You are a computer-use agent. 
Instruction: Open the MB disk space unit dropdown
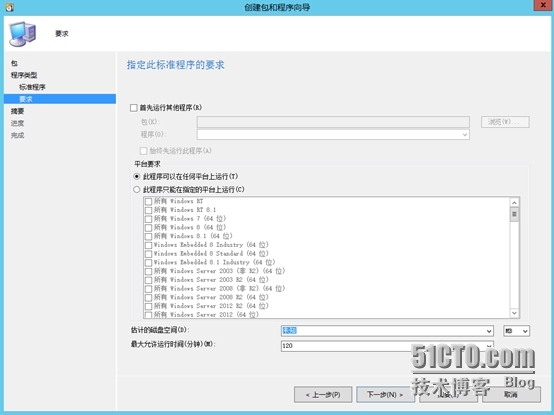pyautogui.click(x=525, y=331)
